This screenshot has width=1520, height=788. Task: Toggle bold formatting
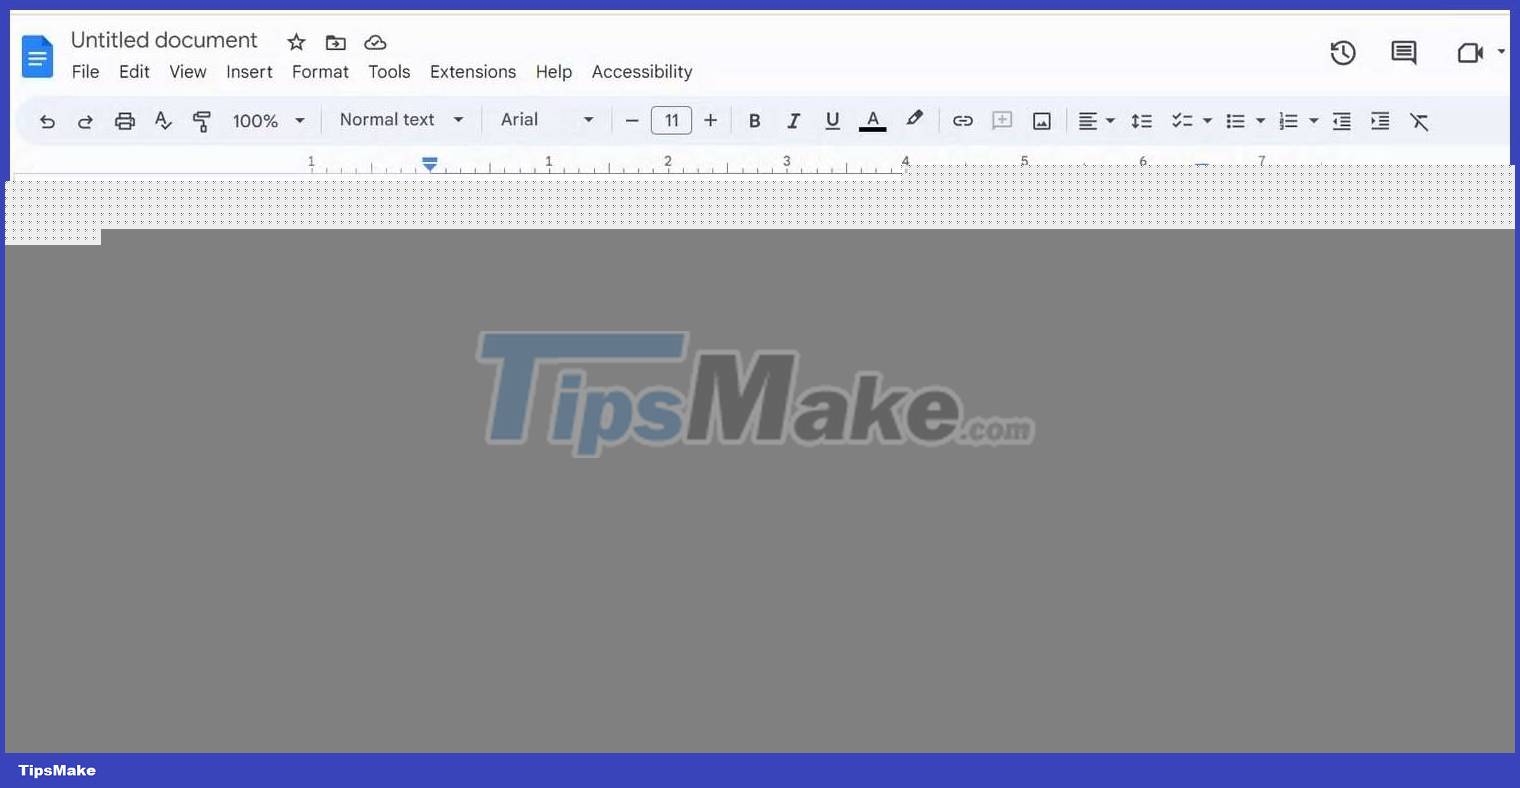(x=754, y=120)
